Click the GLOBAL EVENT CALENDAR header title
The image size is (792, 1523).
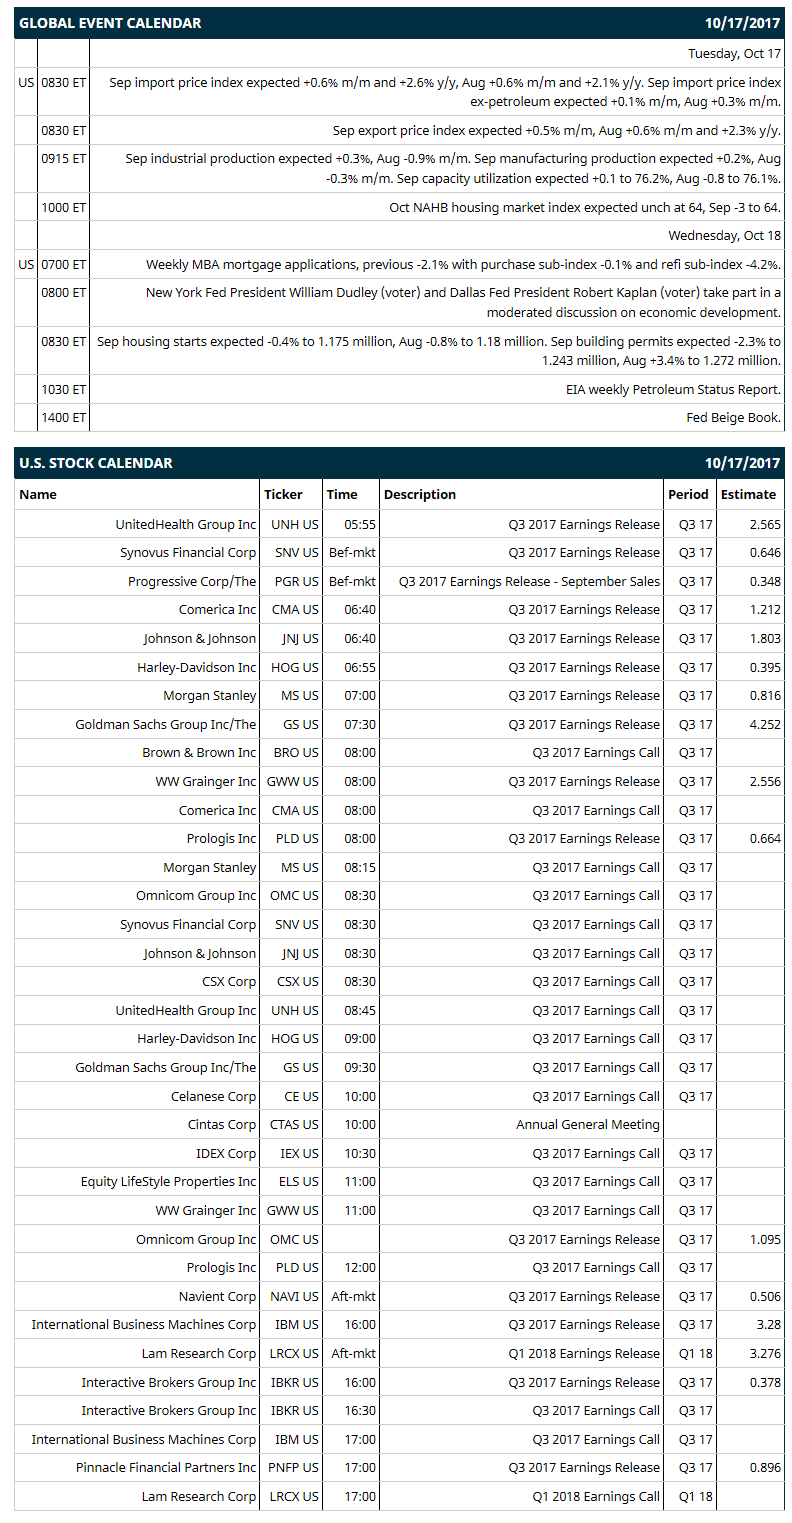point(110,23)
